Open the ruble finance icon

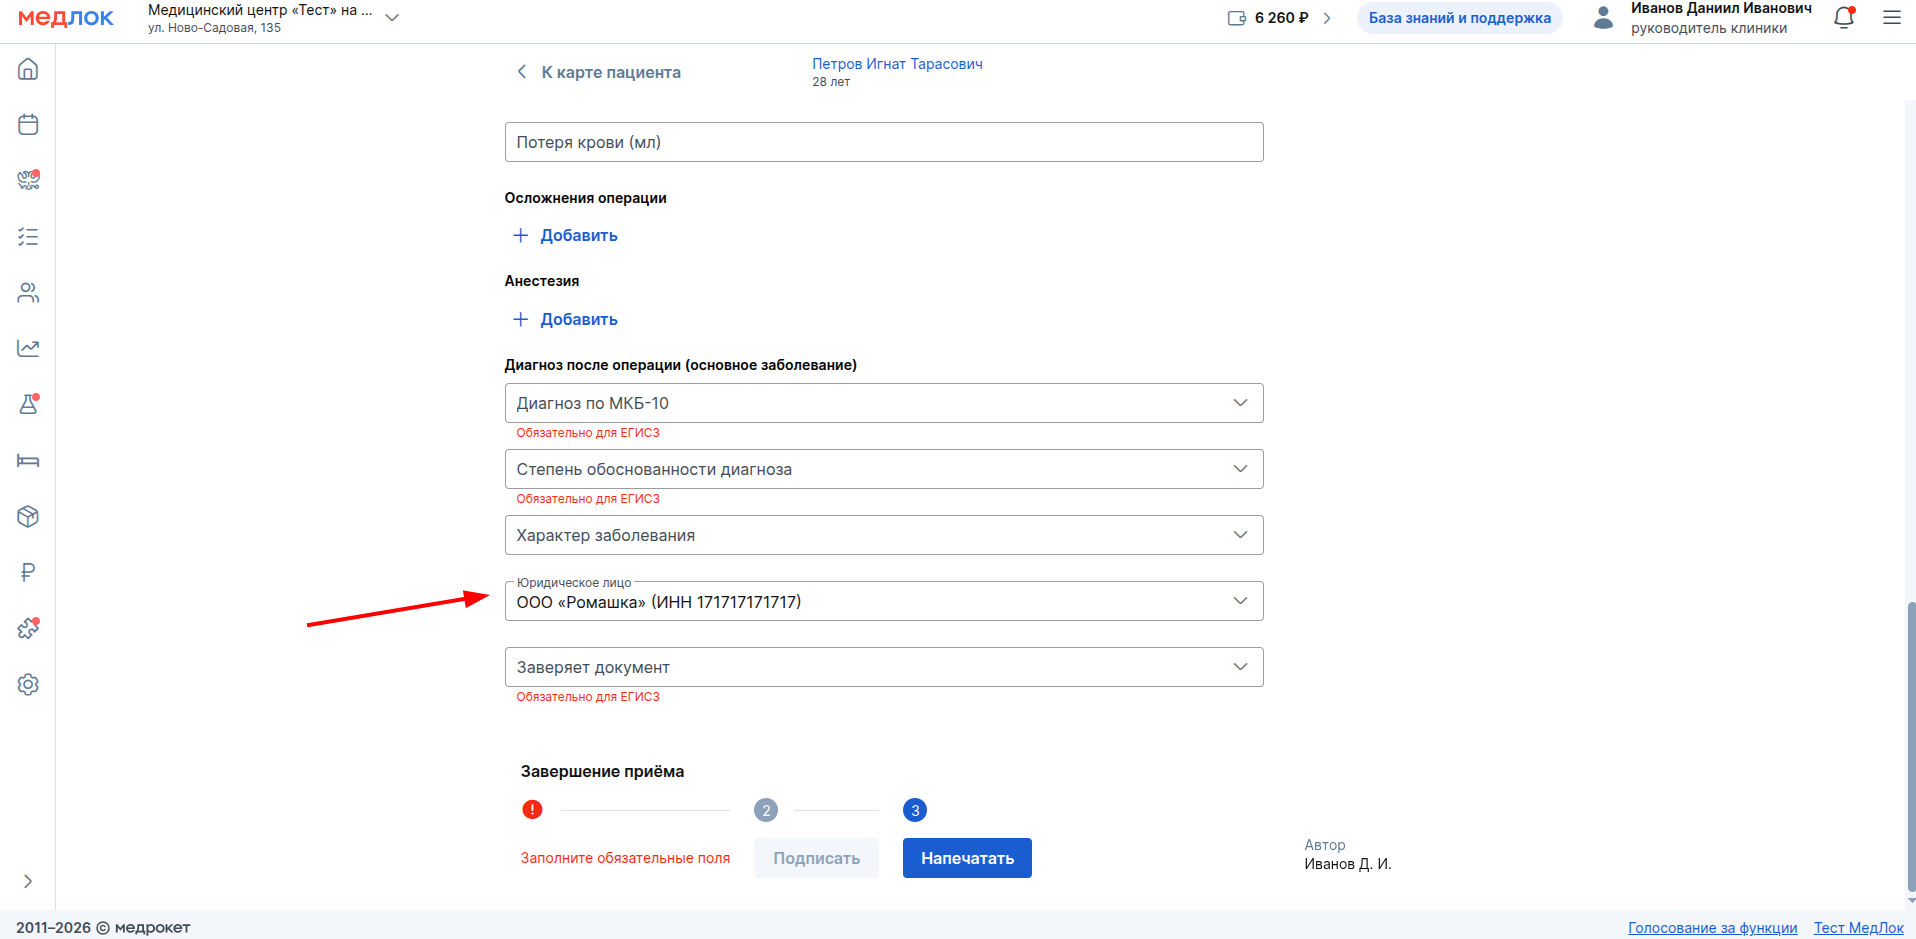[x=28, y=572]
